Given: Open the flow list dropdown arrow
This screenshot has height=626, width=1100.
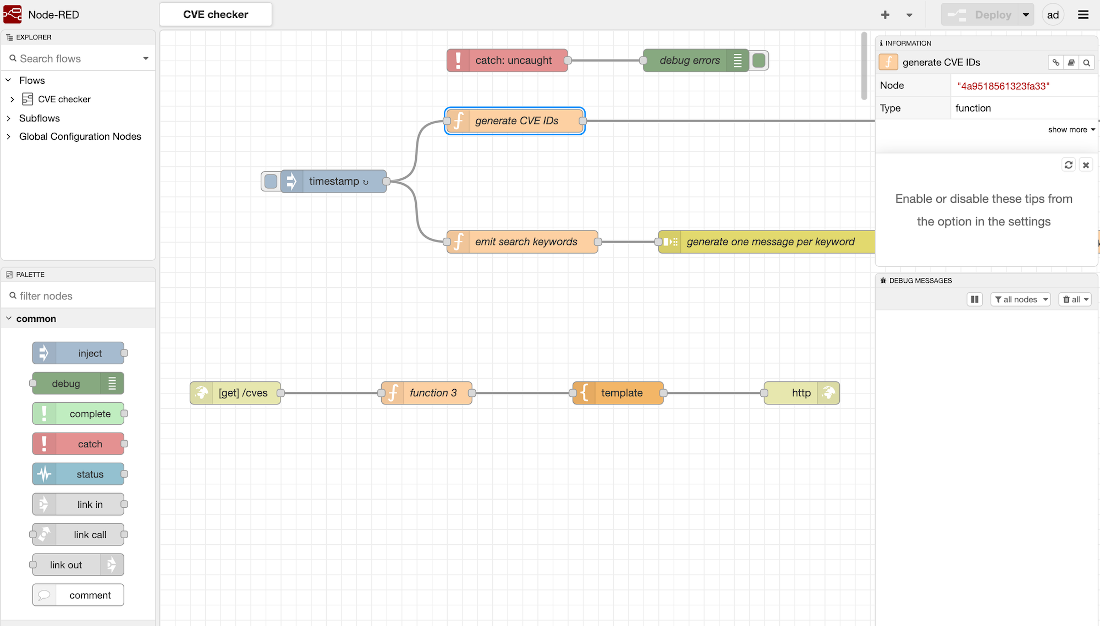Looking at the screenshot, I should (x=909, y=15).
